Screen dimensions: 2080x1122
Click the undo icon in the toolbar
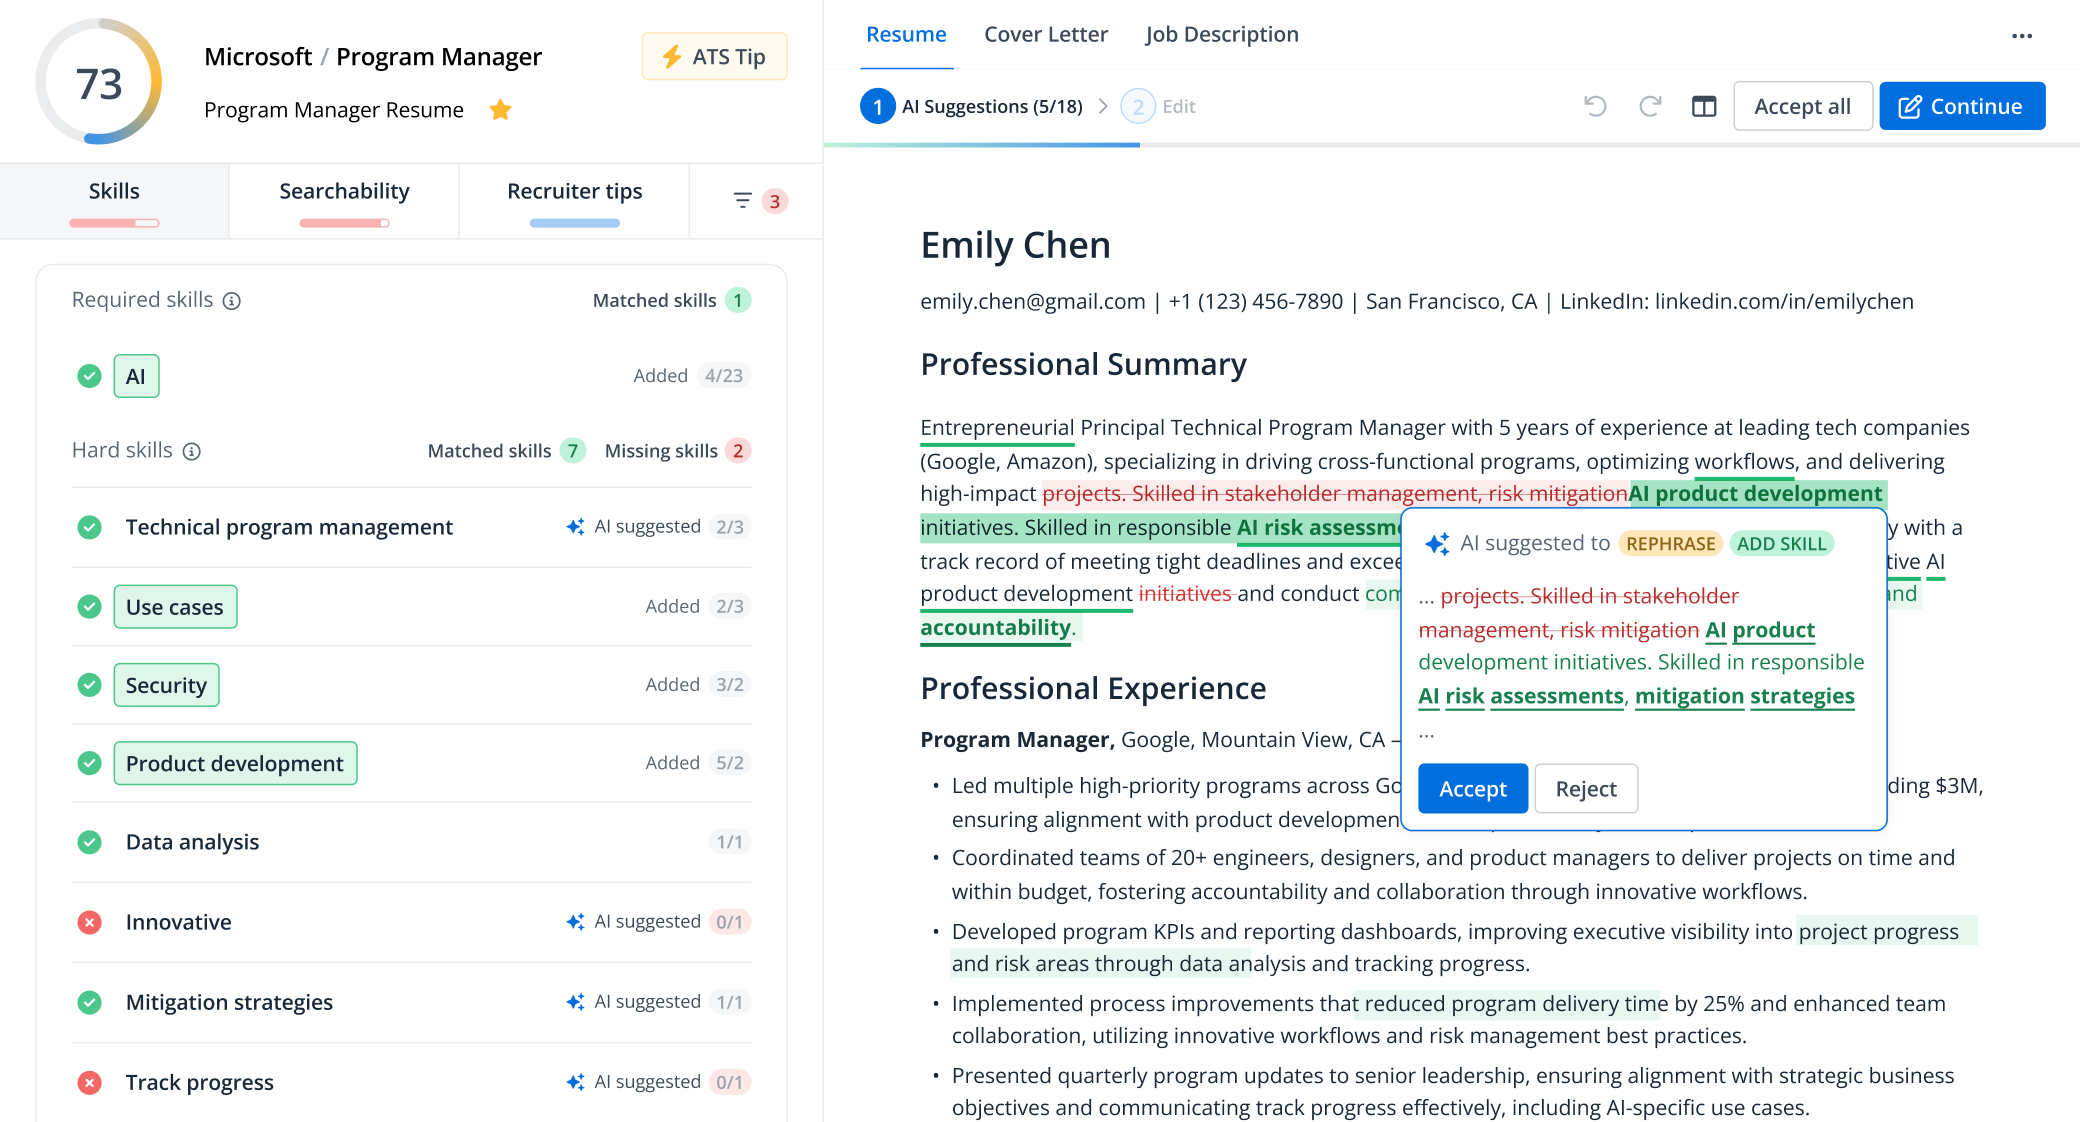point(1597,106)
